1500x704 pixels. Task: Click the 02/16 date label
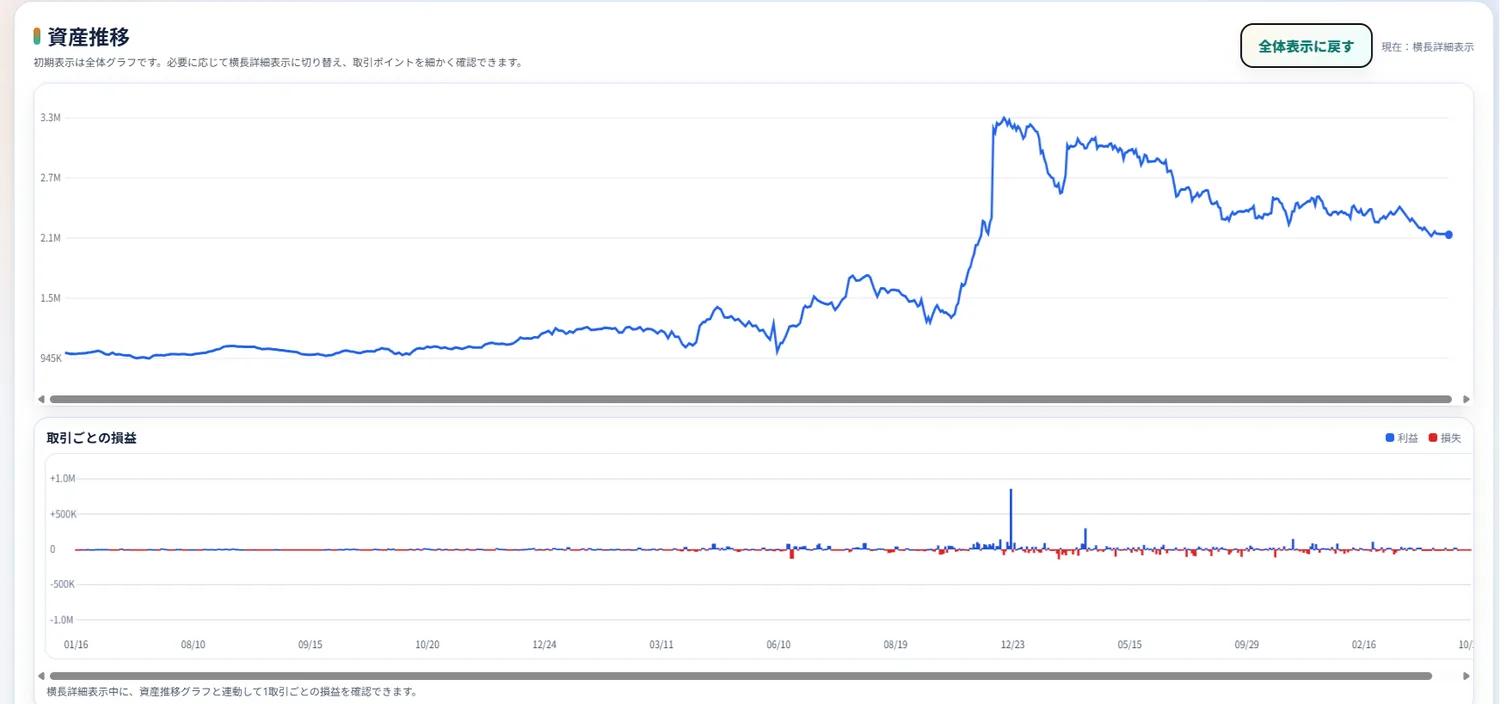pos(1364,645)
